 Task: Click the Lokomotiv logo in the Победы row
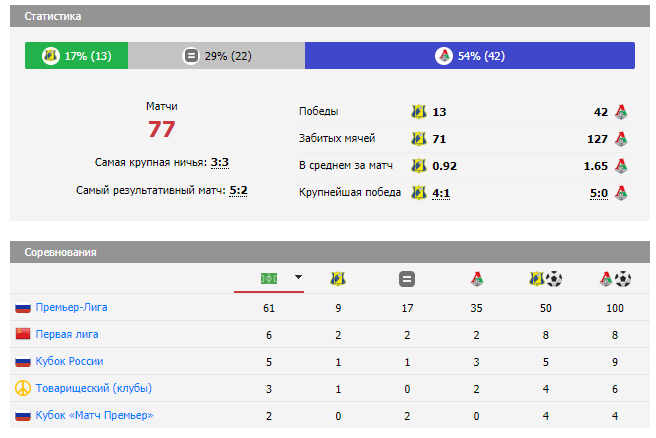[621, 111]
